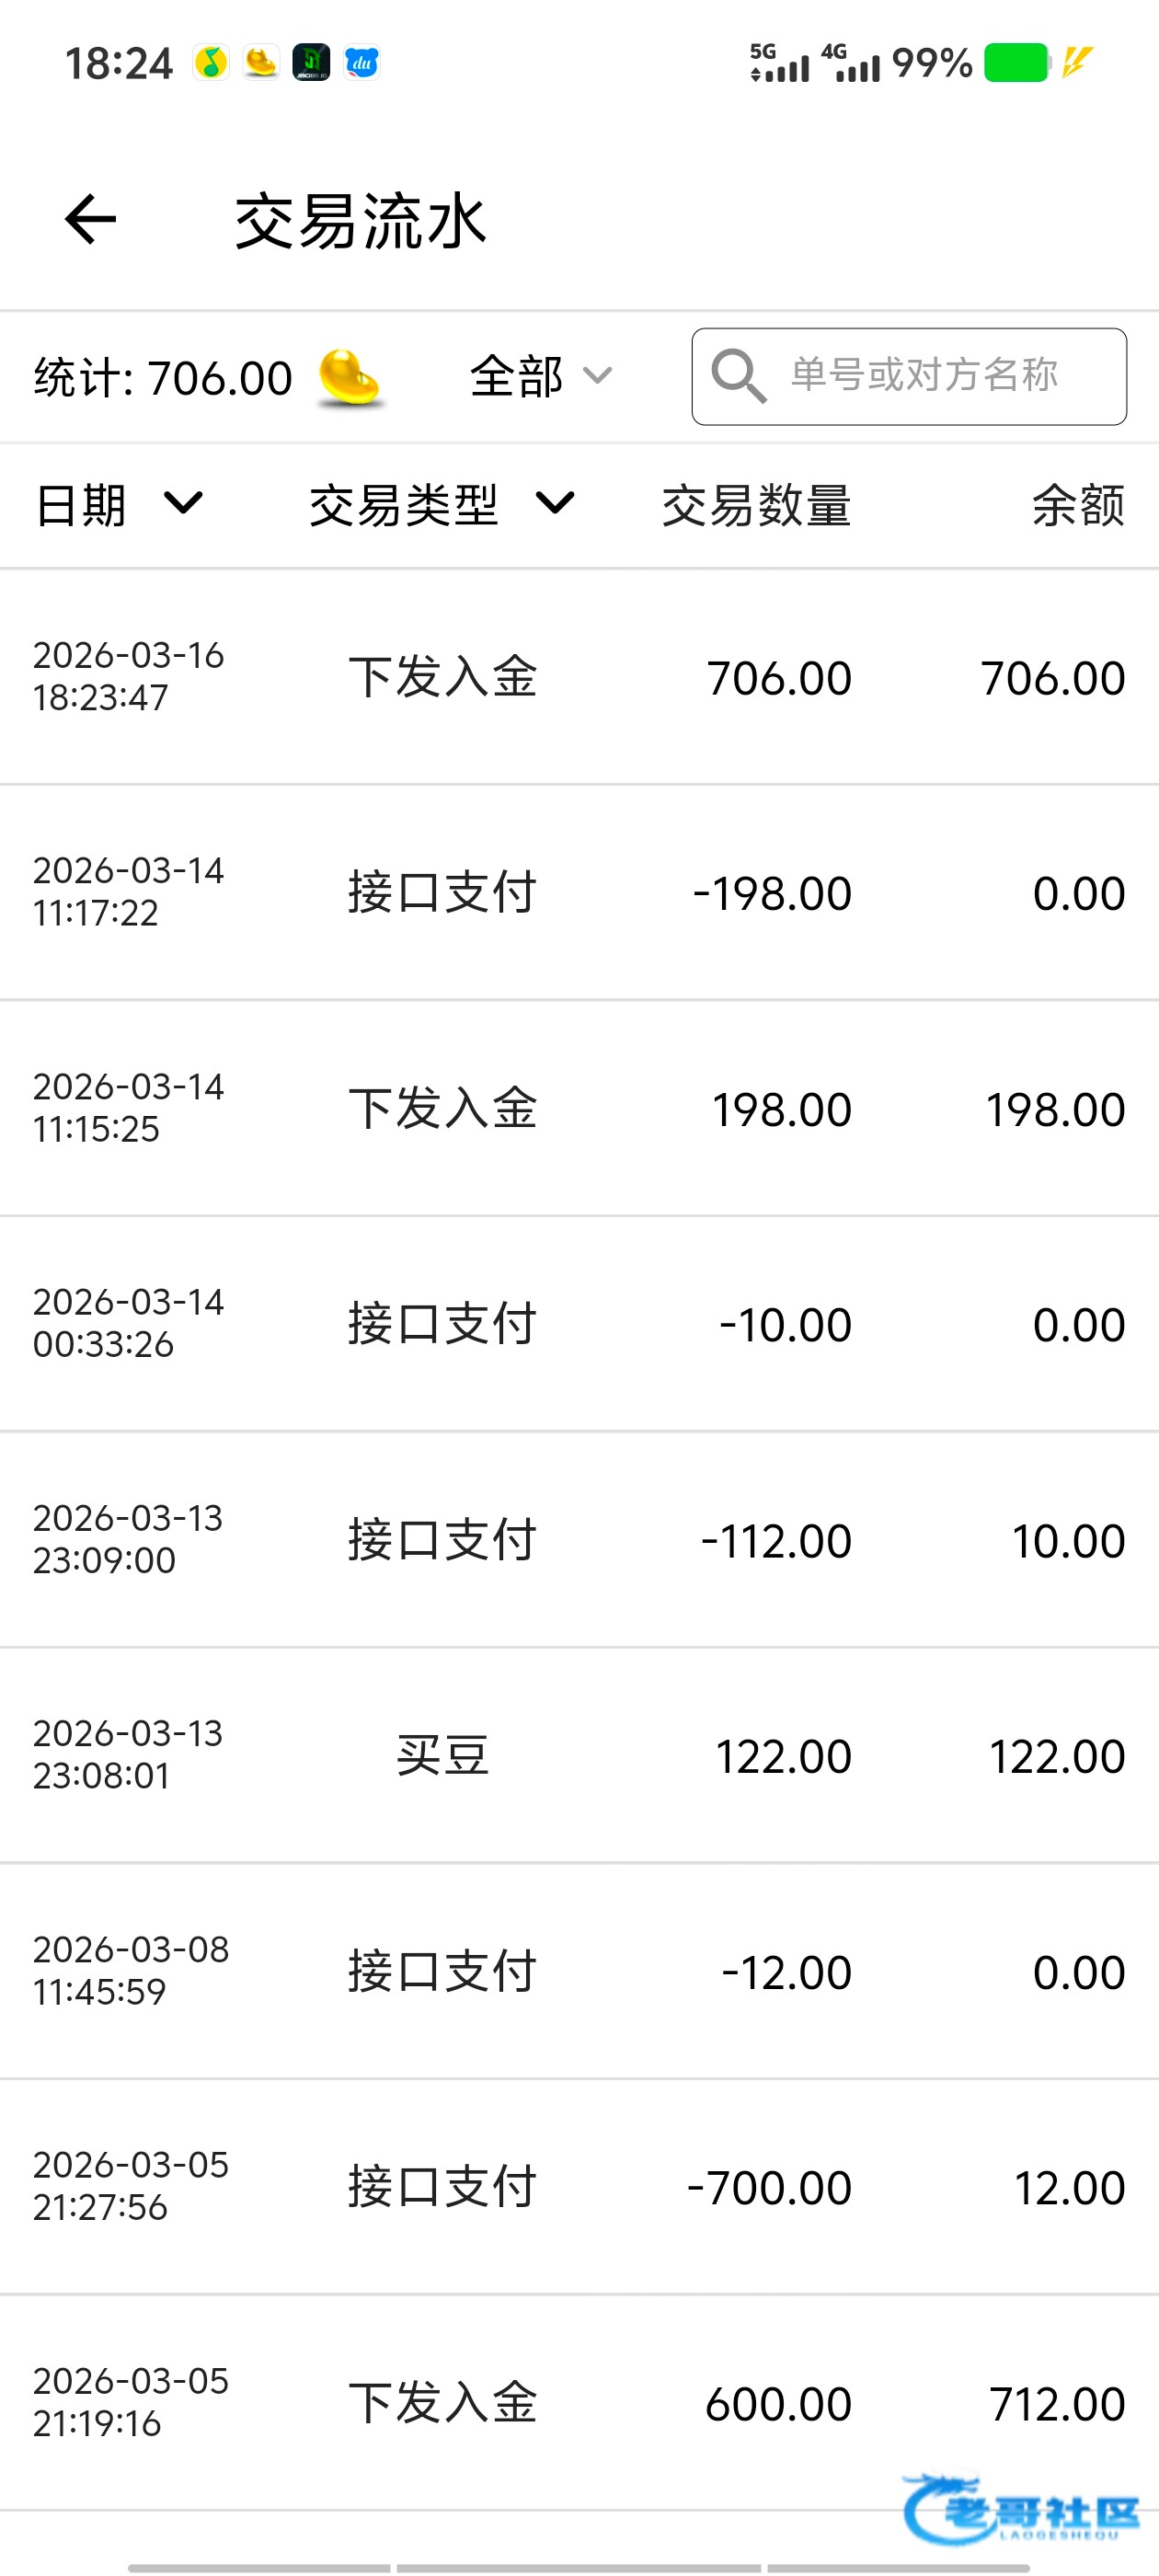Tap the 5G signal strength icon

click(779, 63)
